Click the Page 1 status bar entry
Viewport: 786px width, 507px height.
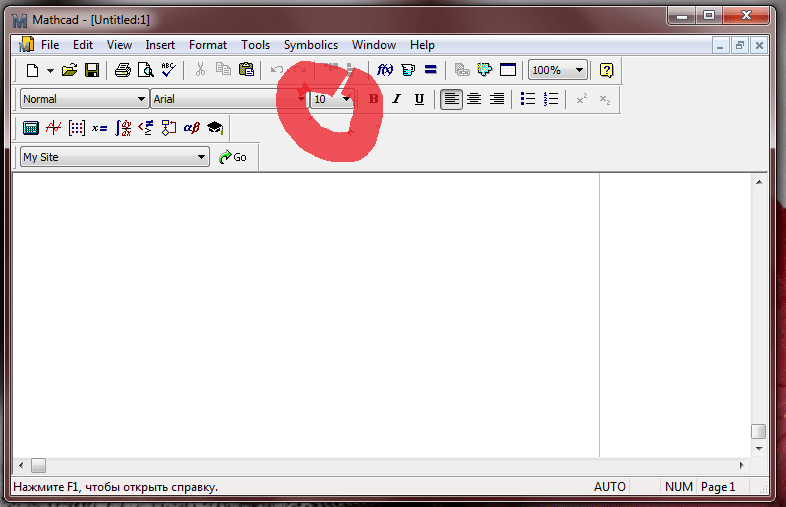click(718, 487)
